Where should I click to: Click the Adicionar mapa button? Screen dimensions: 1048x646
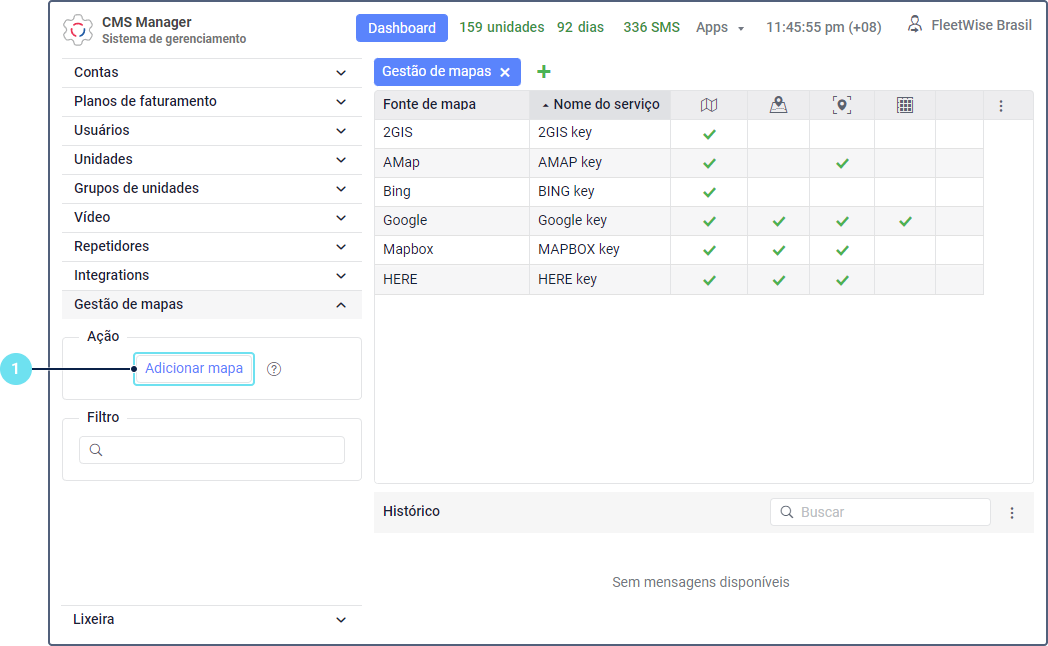coord(194,369)
